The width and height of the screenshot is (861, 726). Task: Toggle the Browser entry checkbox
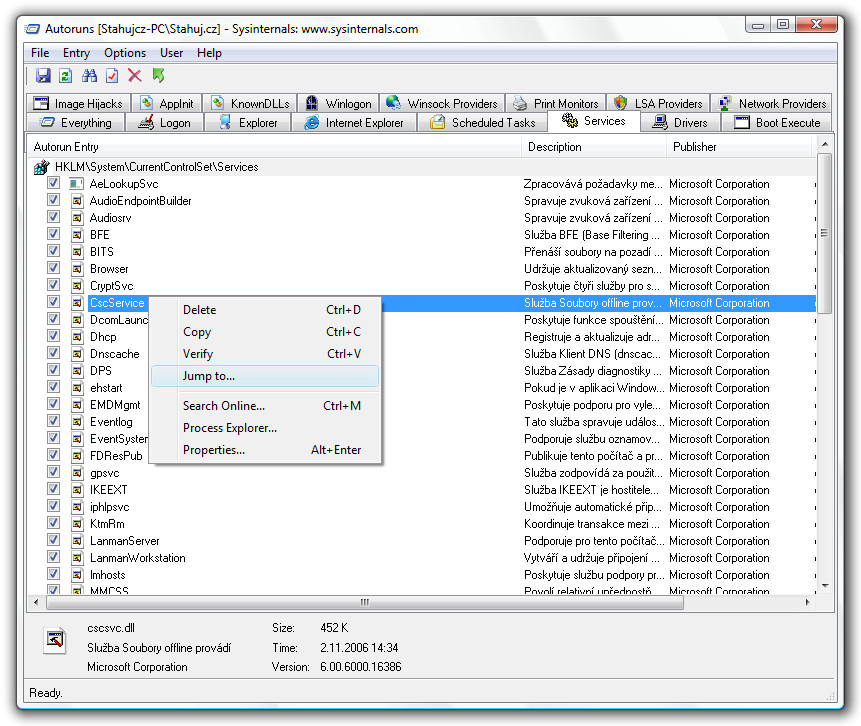(x=53, y=268)
